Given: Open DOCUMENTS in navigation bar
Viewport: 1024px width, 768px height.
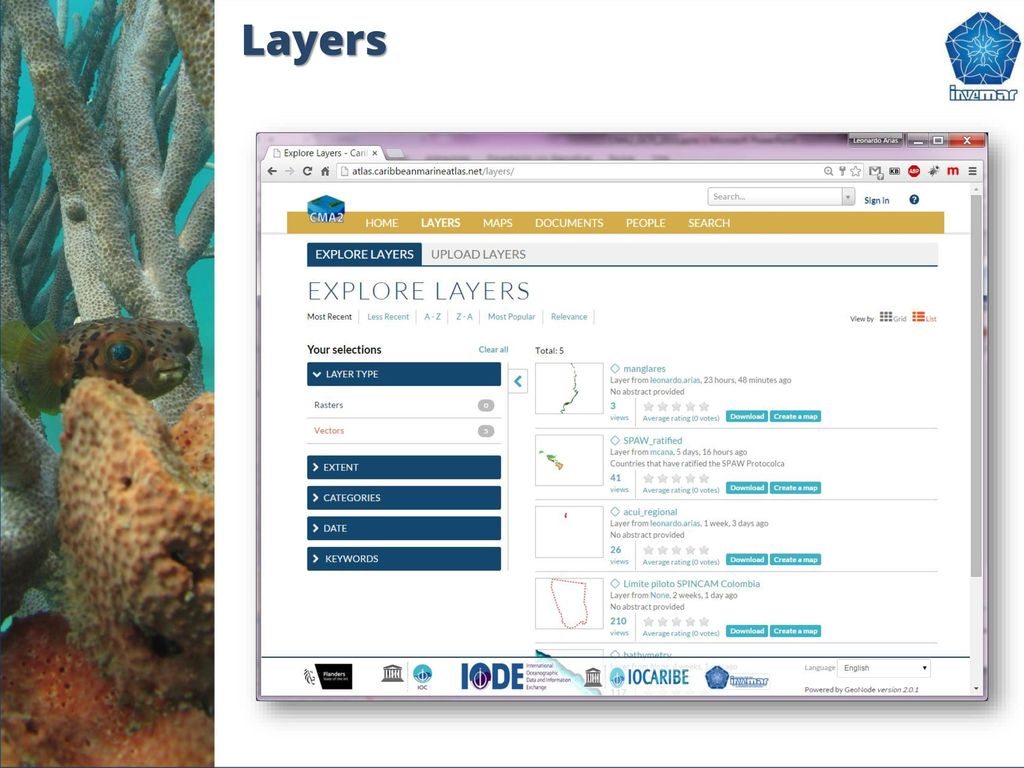Looking at the screenshot, I should 569,223.
